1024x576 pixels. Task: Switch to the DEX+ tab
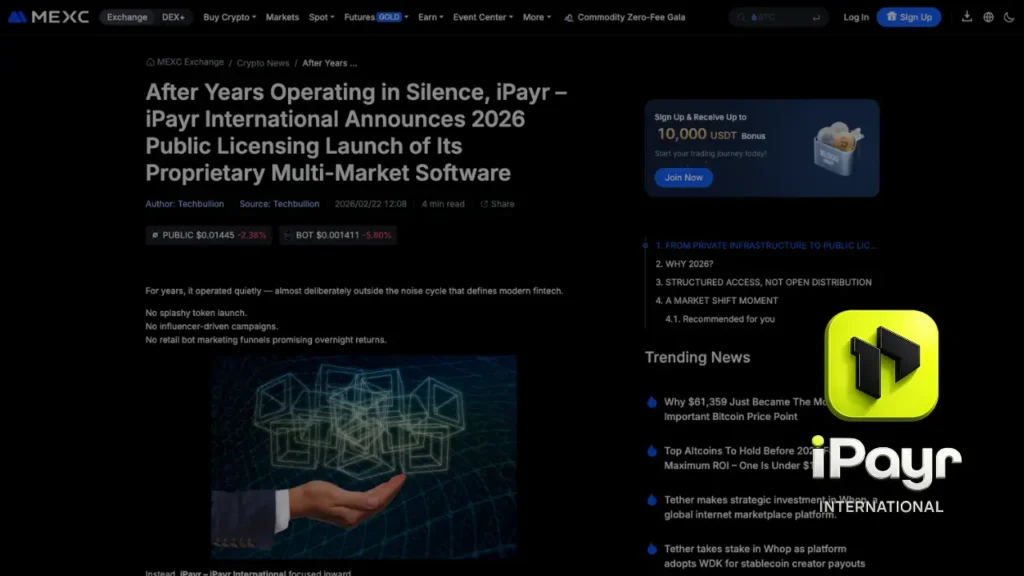tap(173, 17)
